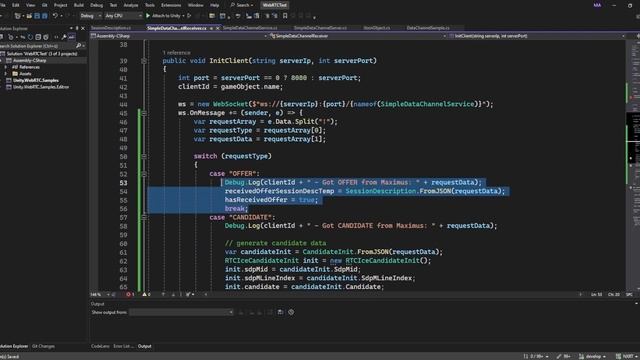Open the SimpleDataChannelReceiver class navigation dropdown

point(358,36)
